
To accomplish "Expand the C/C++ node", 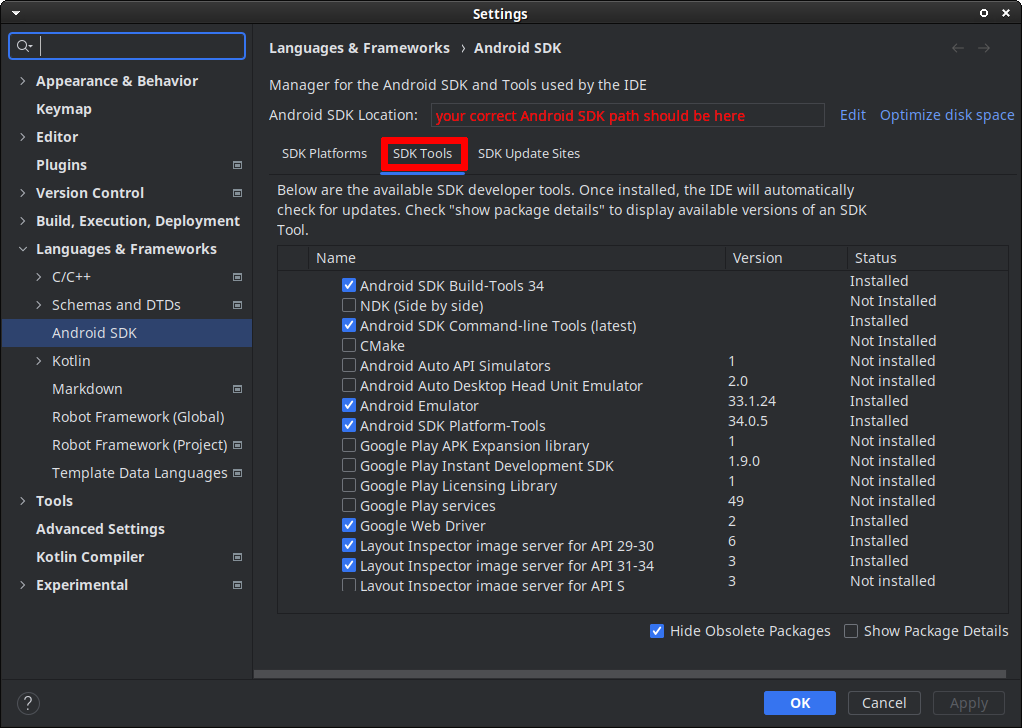I will [x=39, y=277].
